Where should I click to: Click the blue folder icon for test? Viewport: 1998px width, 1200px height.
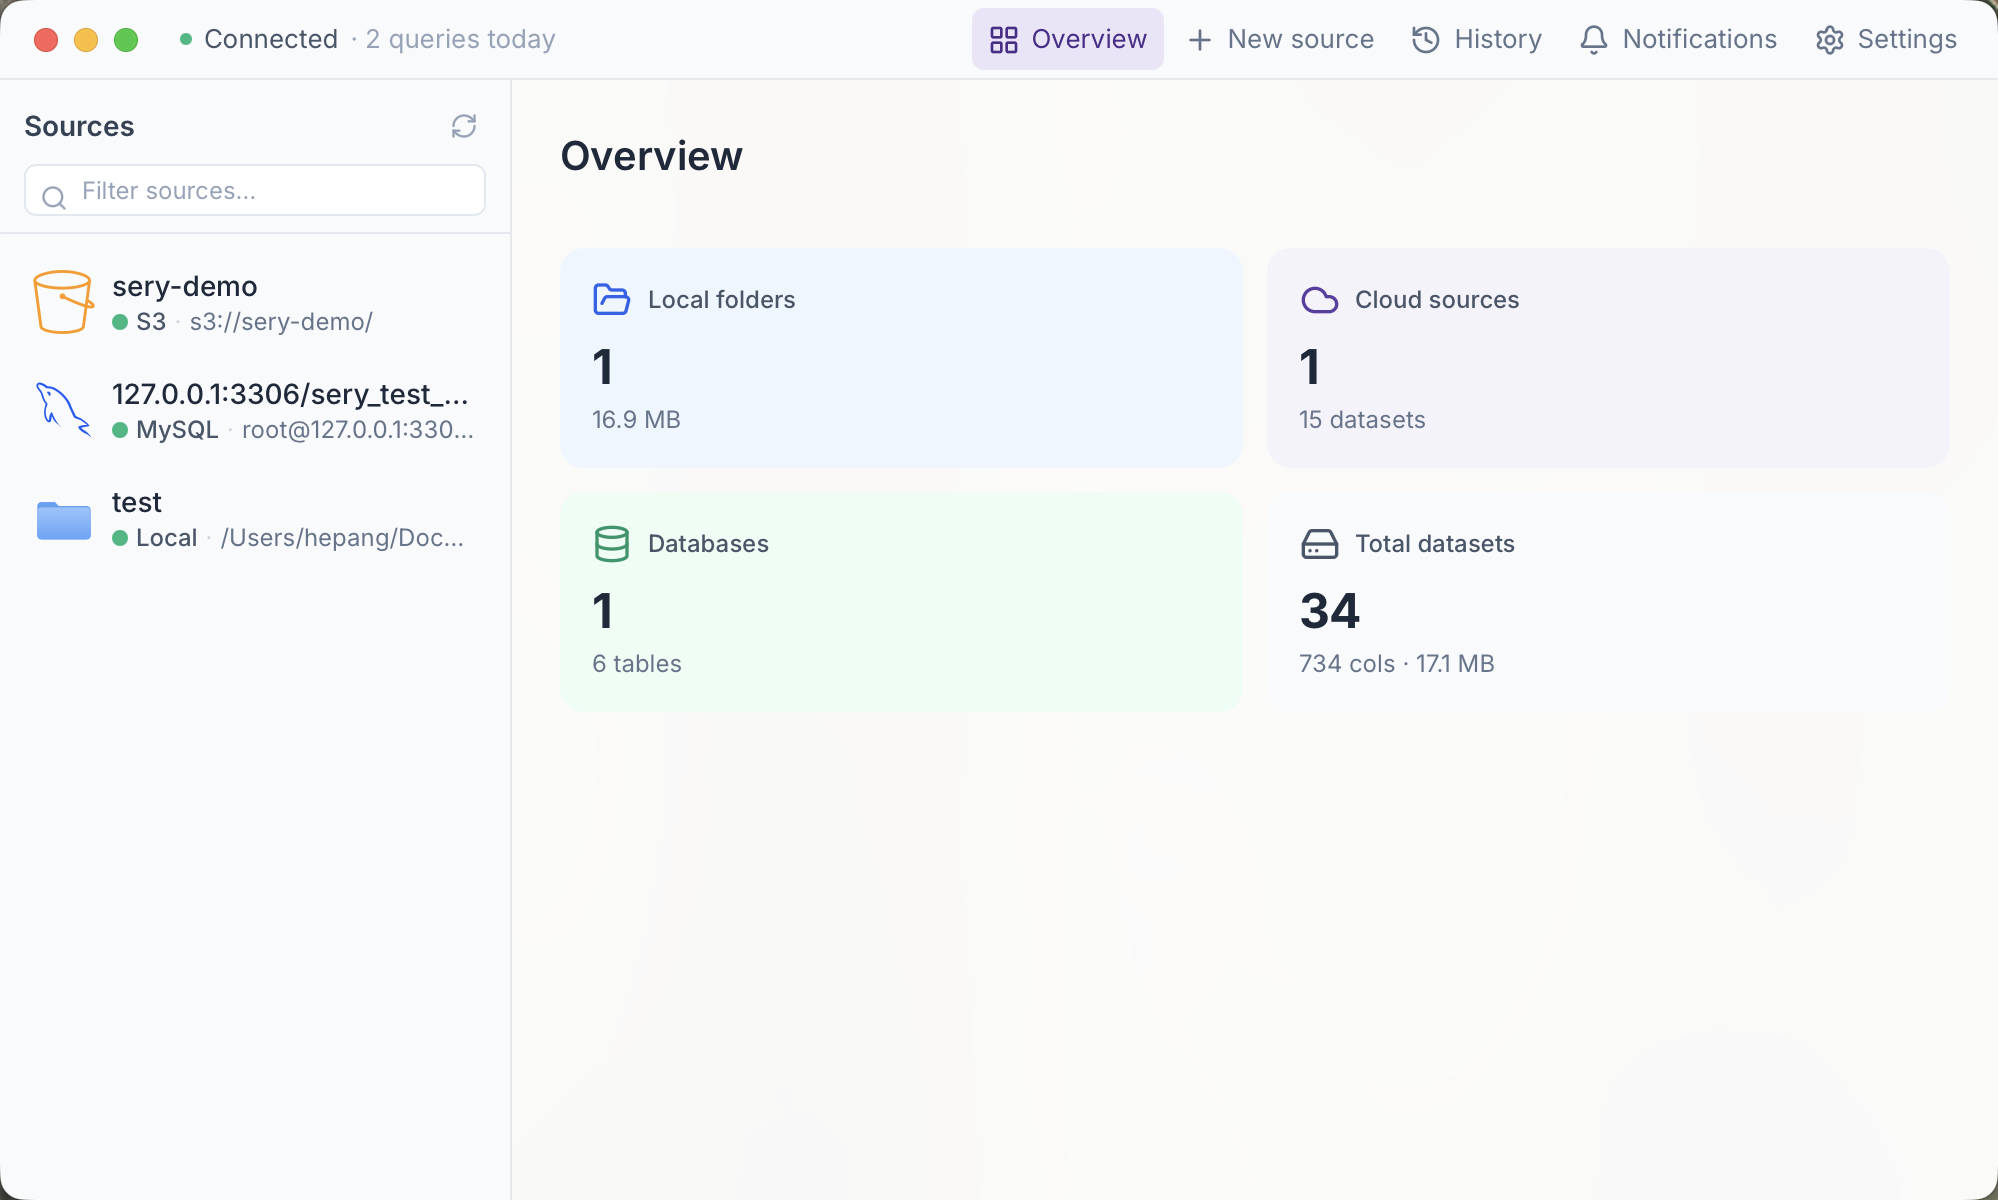click(x=64, y=520)
